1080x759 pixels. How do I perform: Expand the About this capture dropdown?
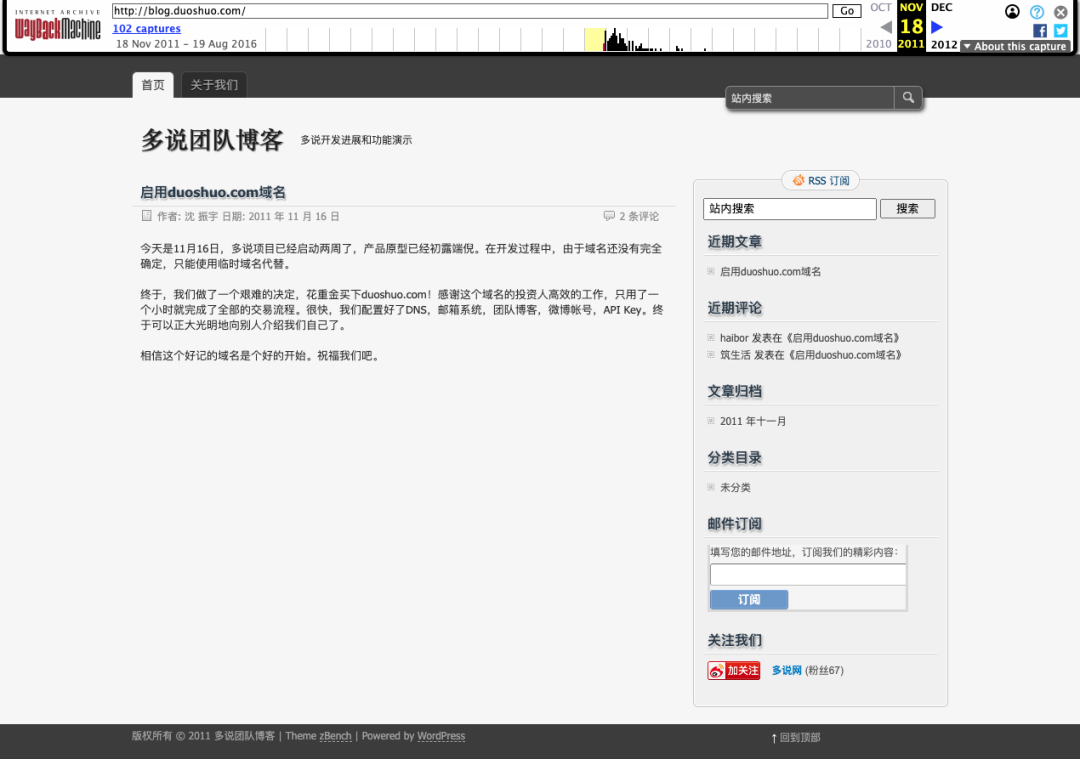point(1014,46)
